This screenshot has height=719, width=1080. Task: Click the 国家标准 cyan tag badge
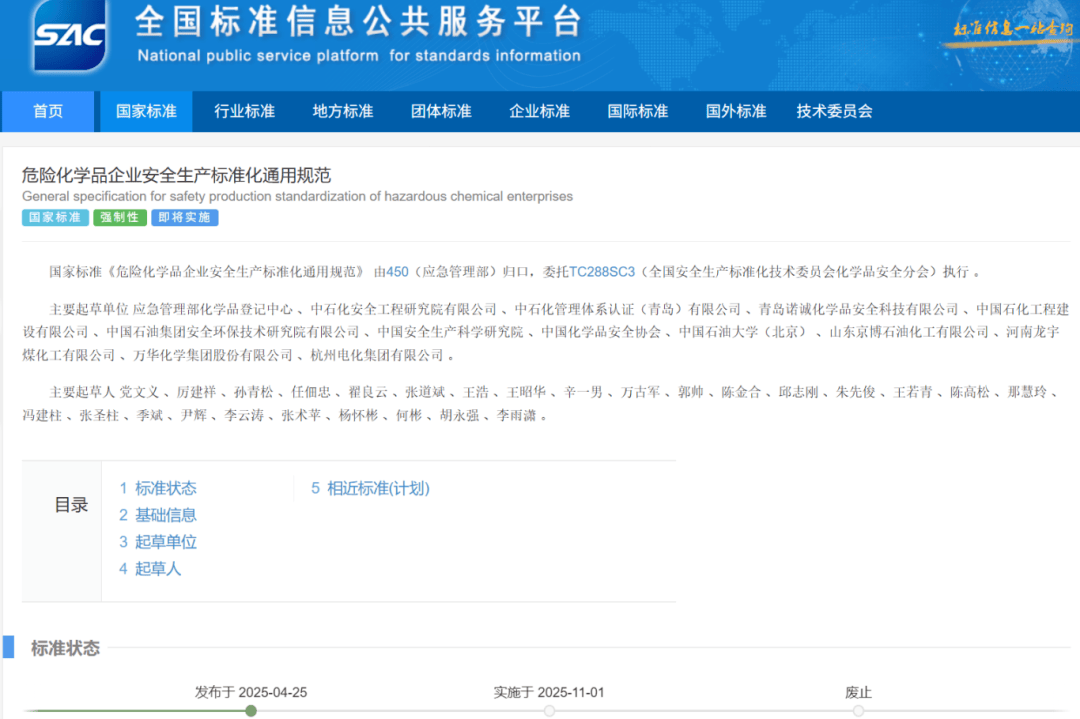click(55, 217)
